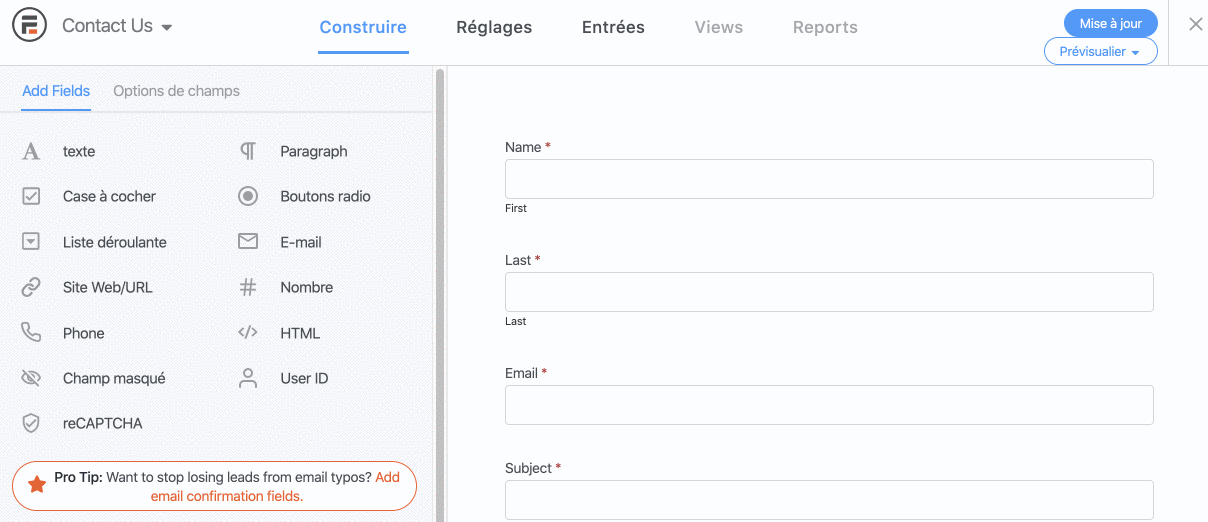Select the Case à cocher checkbox icon
This screenshot has width=1208, height=522.
point(31,196)
